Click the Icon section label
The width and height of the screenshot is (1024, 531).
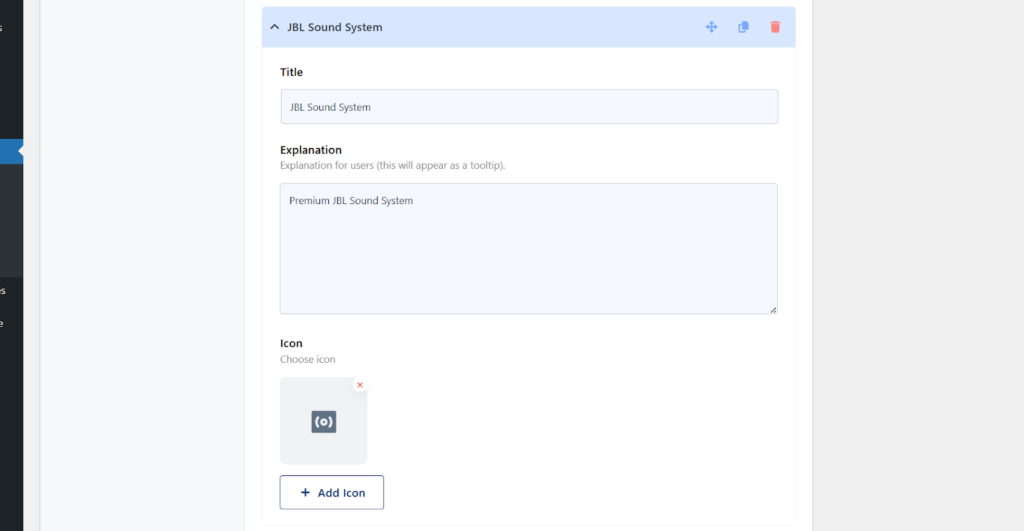click(x=291, y=343)
